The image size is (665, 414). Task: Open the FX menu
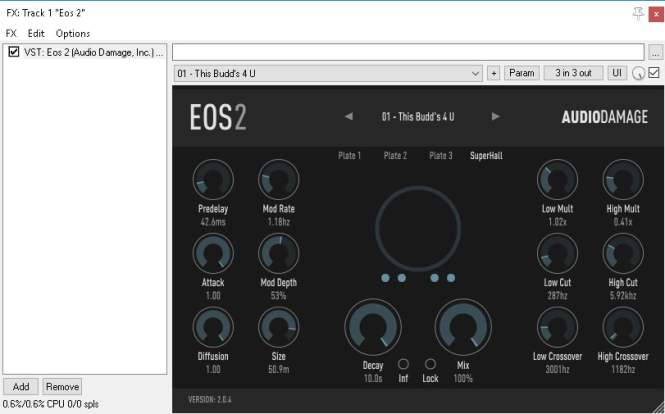(x=11, y=33)
